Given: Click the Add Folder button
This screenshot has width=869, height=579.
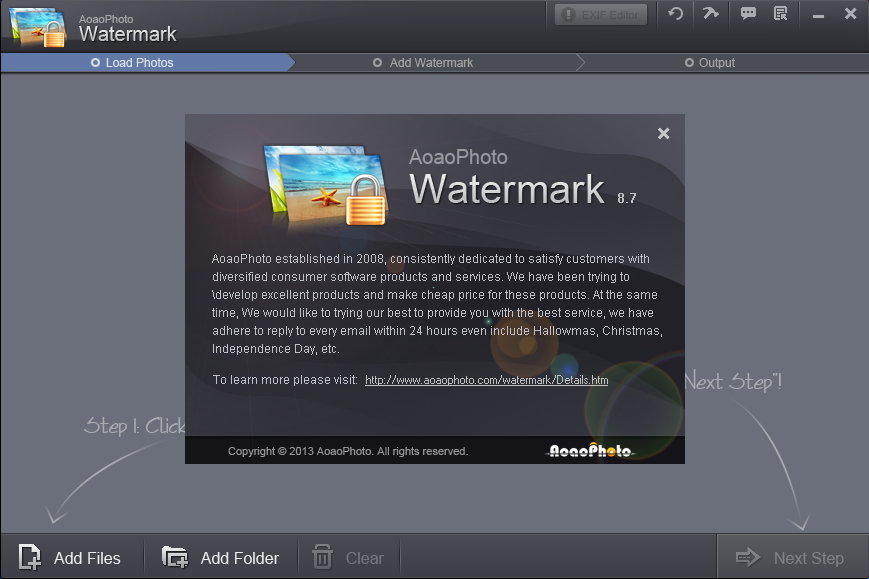Looking at the screenshot, I should (221, 558).
